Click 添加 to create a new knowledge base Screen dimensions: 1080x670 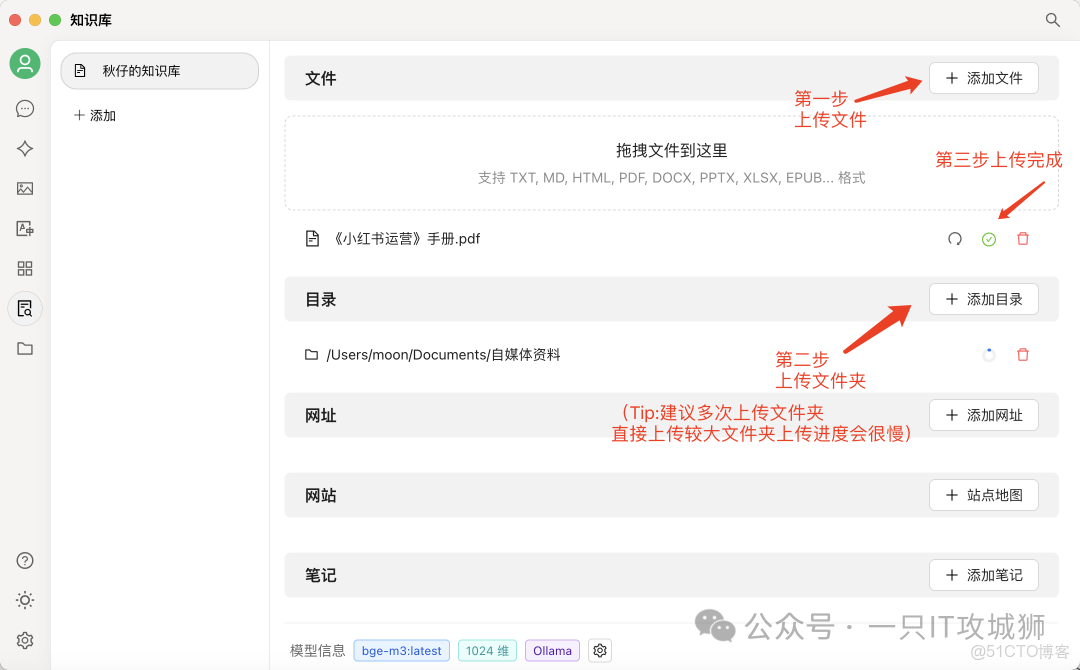[x=94, y=115]
